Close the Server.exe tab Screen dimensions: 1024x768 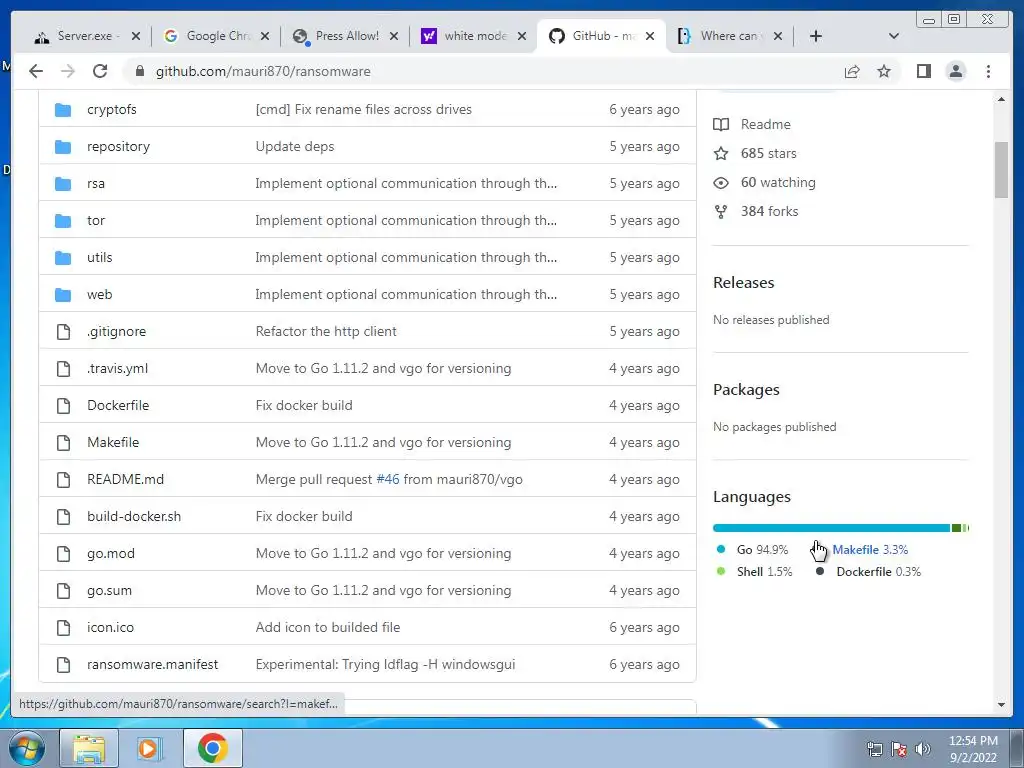[136, 36]
